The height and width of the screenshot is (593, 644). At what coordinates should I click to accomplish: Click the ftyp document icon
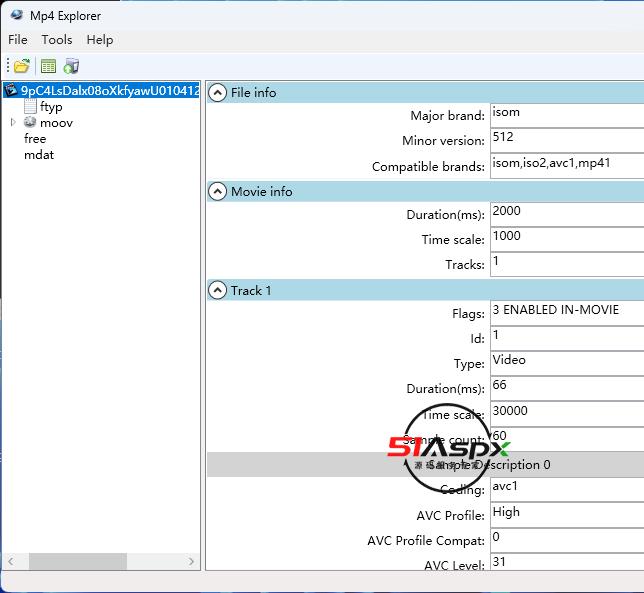click(x=30, y=106)
